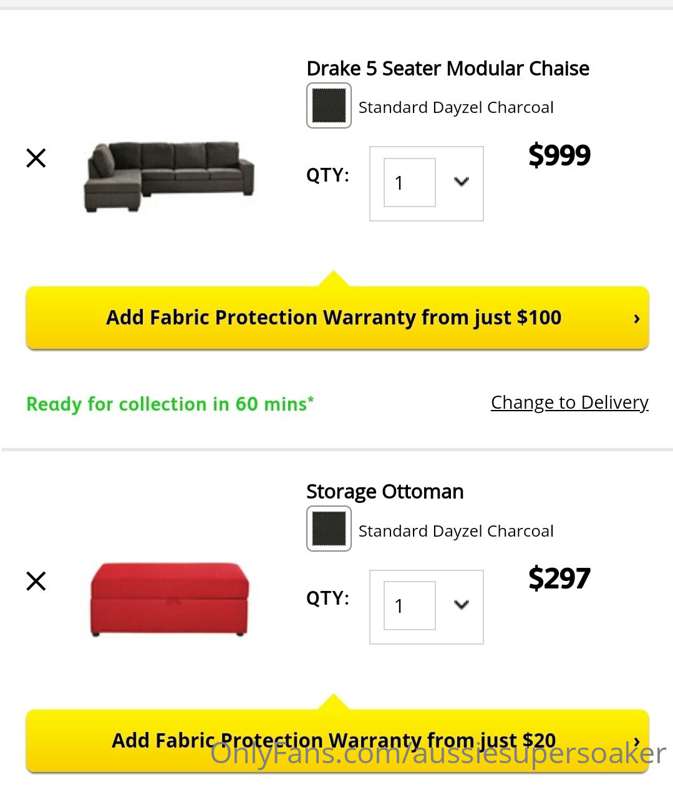Viewport: 673px width, 800px height.
Task: Click the Storage Ottoman quantity input field
Action: (x=410, y=606)
